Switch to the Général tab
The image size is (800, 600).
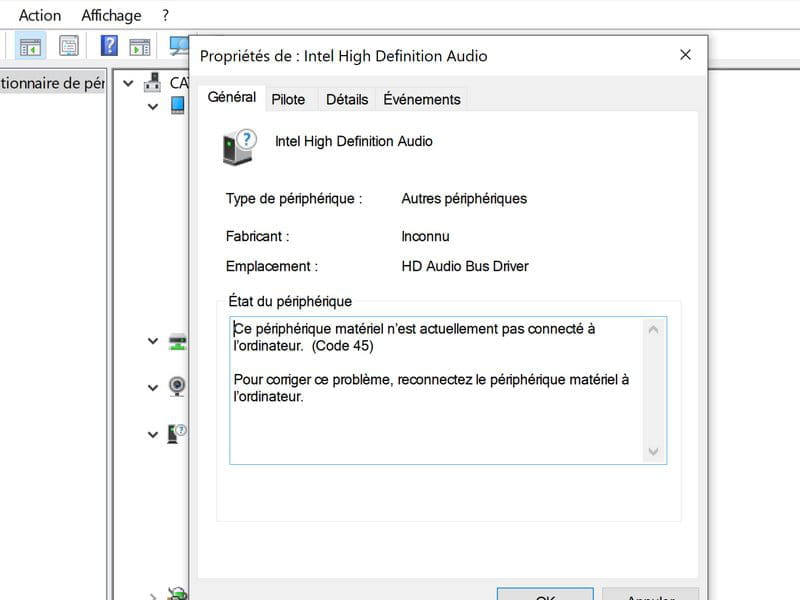232,97
